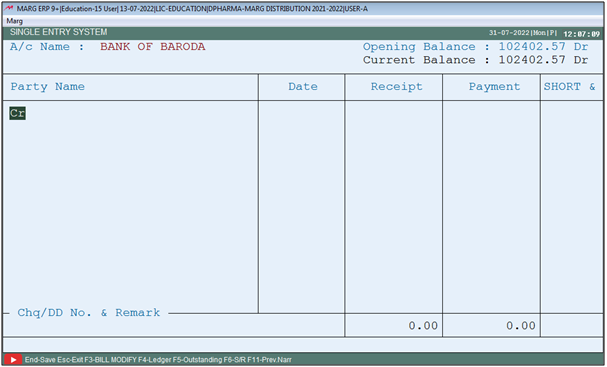Click the Payment total 0.00
Screen dimensions: 607x367
coord(521,326)
